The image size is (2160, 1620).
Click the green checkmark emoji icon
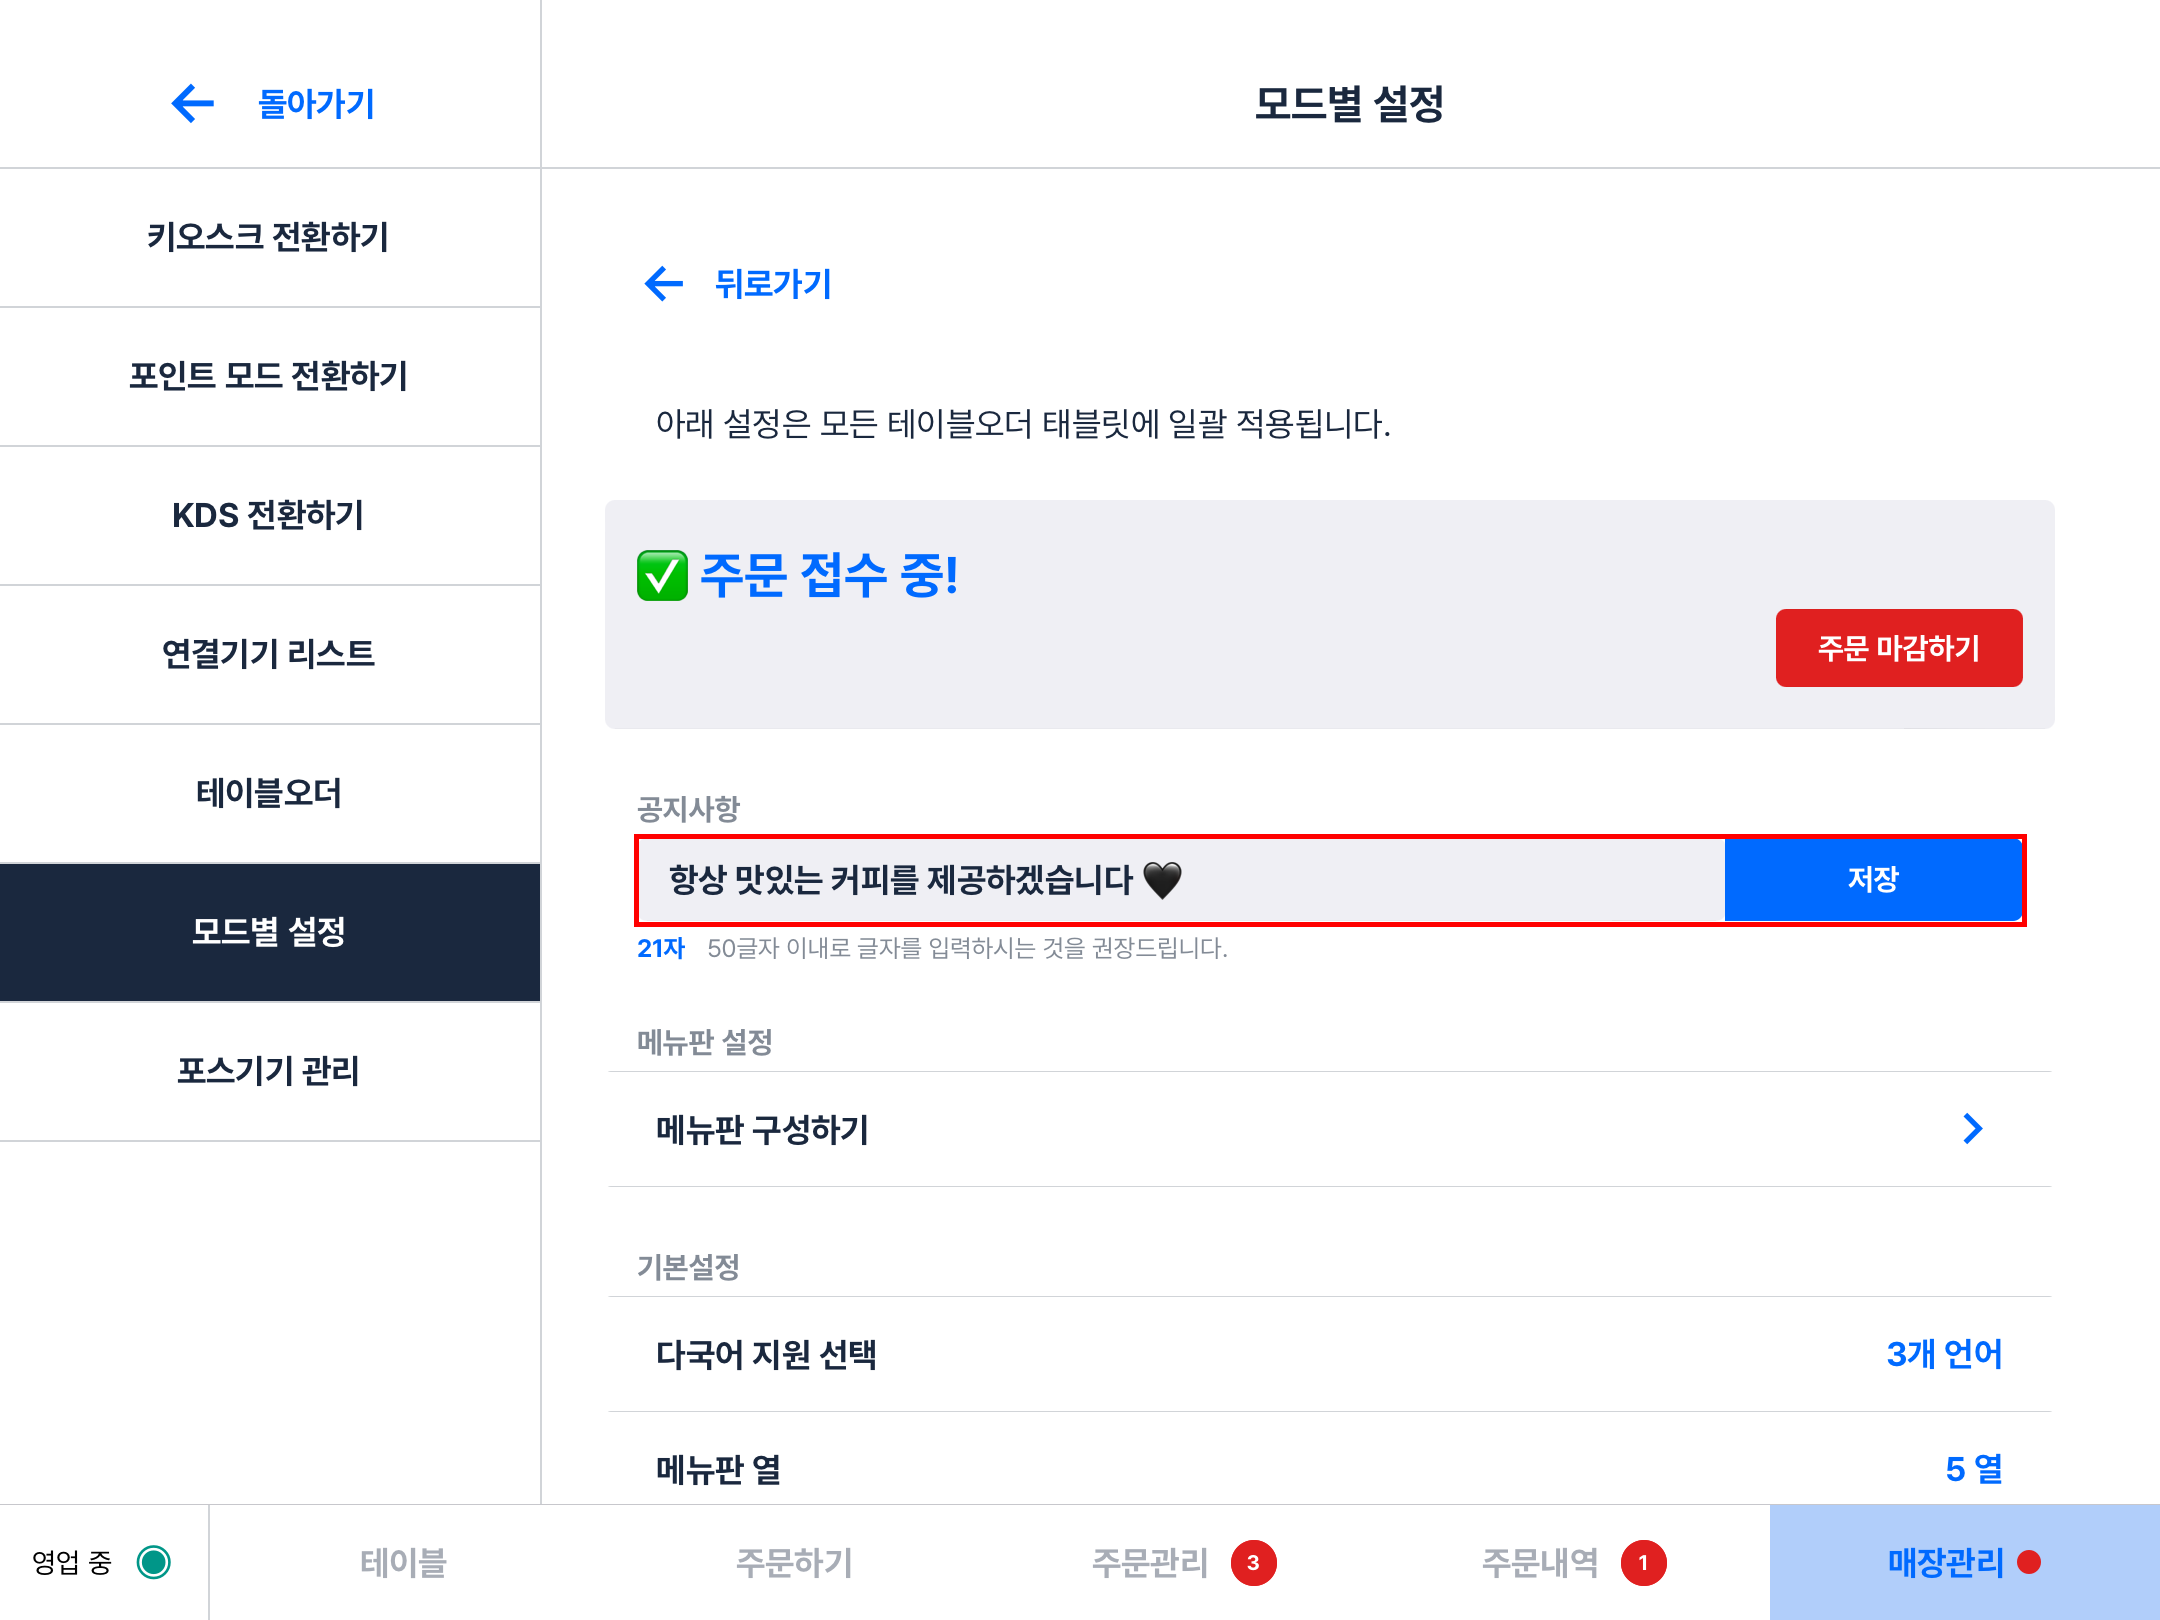coord(662,576)
